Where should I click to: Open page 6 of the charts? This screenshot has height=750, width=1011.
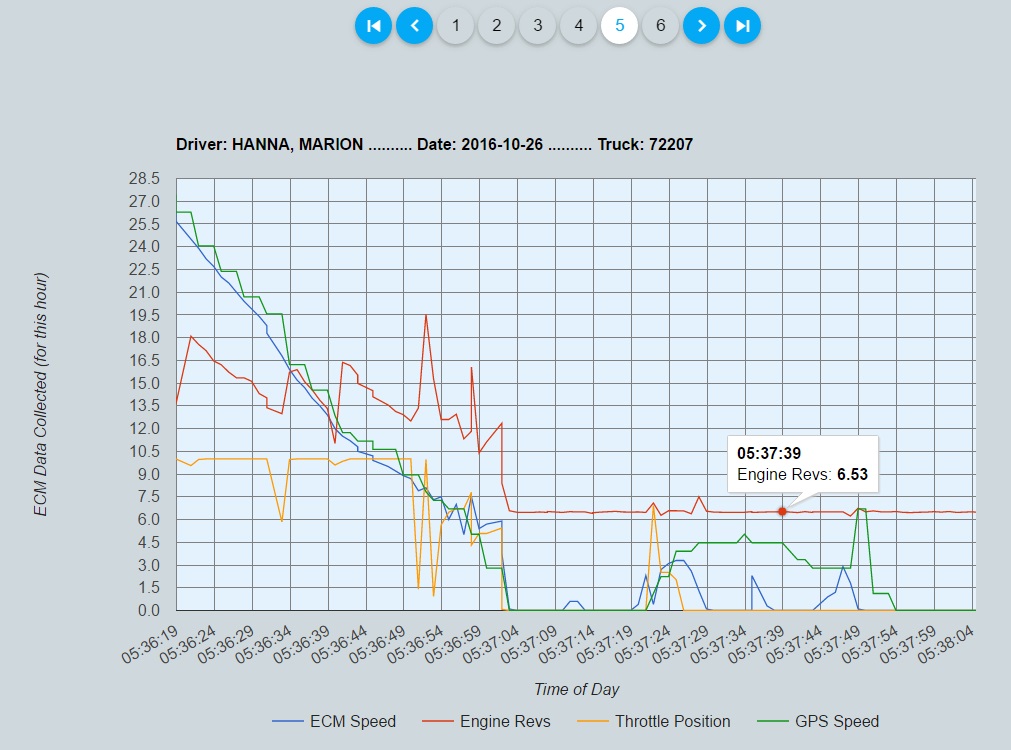coord(660,26)
